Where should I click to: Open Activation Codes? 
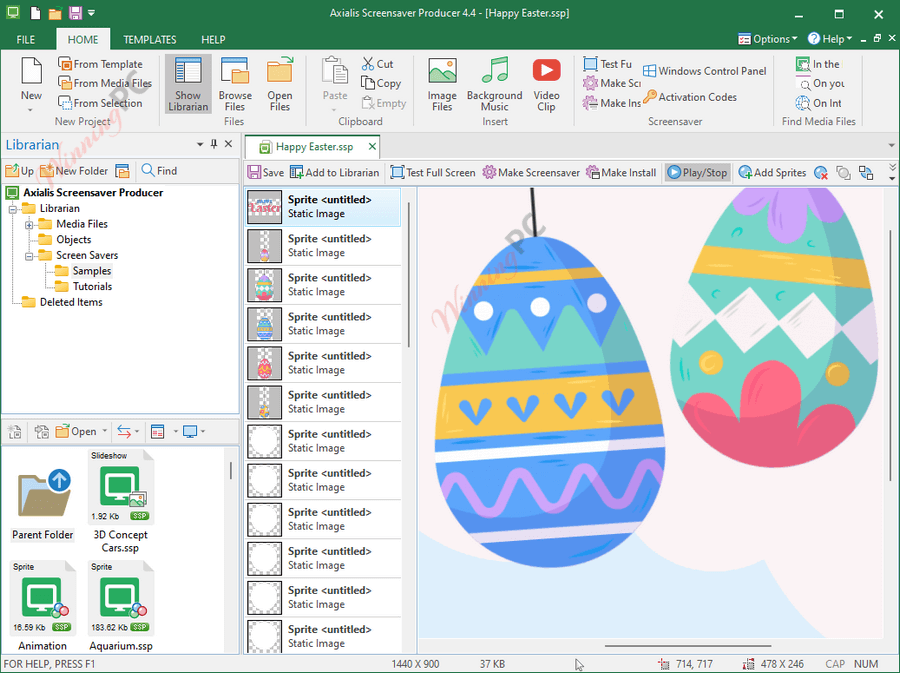point(690,97)
